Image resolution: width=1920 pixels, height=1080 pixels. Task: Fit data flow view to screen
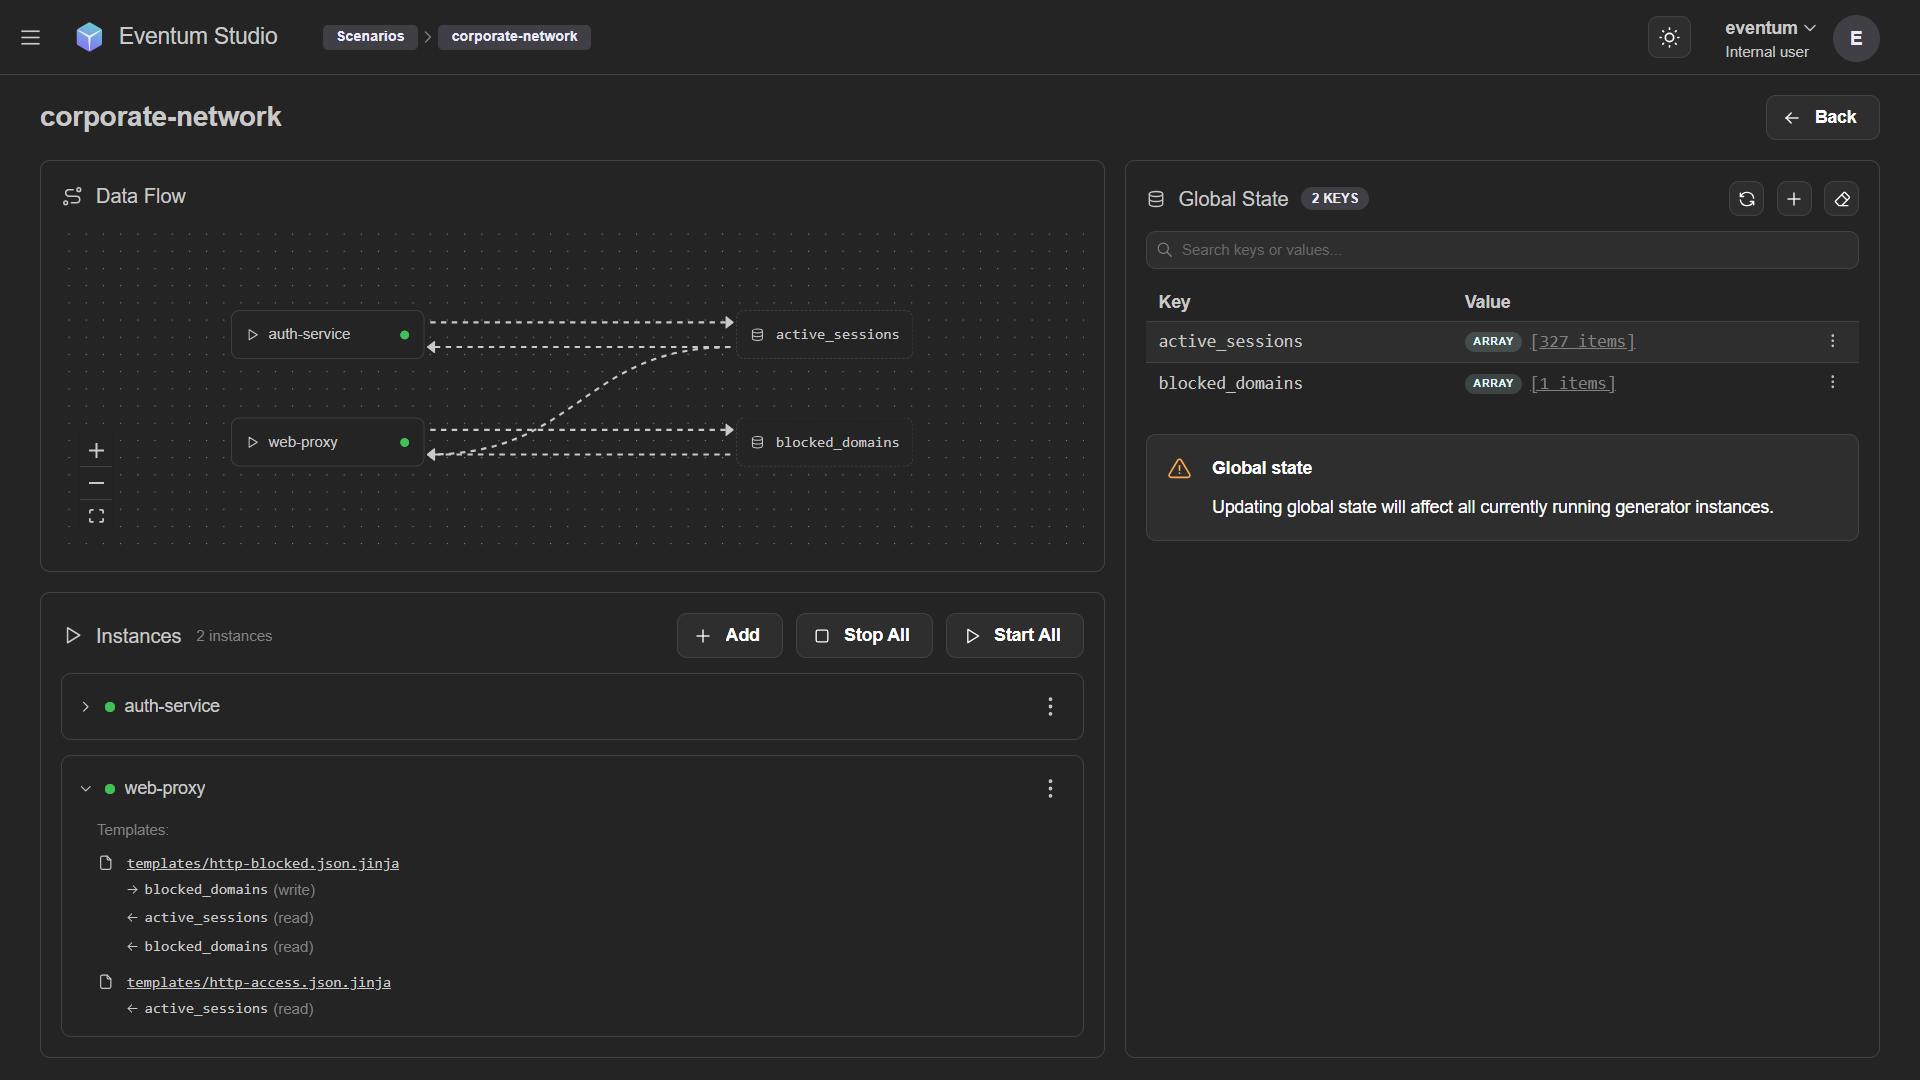point(96,516)
